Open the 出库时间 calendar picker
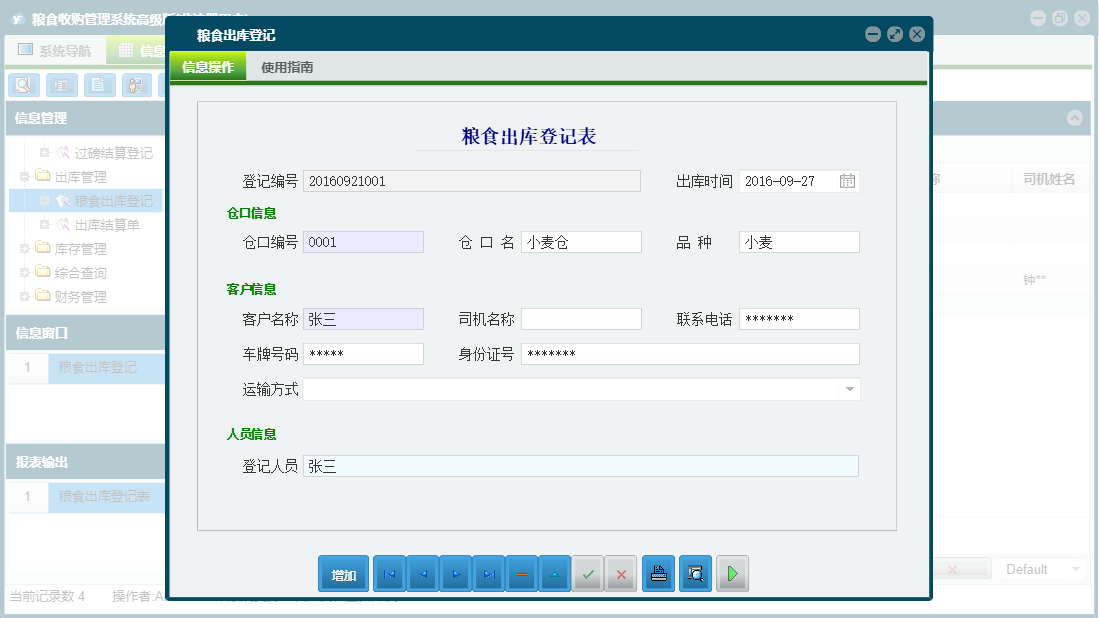Viewport: 1099px width, 618px height. tap(847, 181)
